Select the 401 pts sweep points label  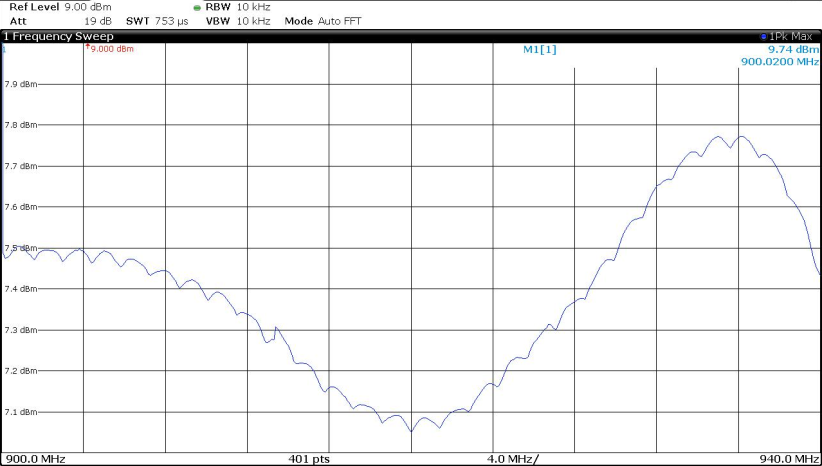(309, 459)
